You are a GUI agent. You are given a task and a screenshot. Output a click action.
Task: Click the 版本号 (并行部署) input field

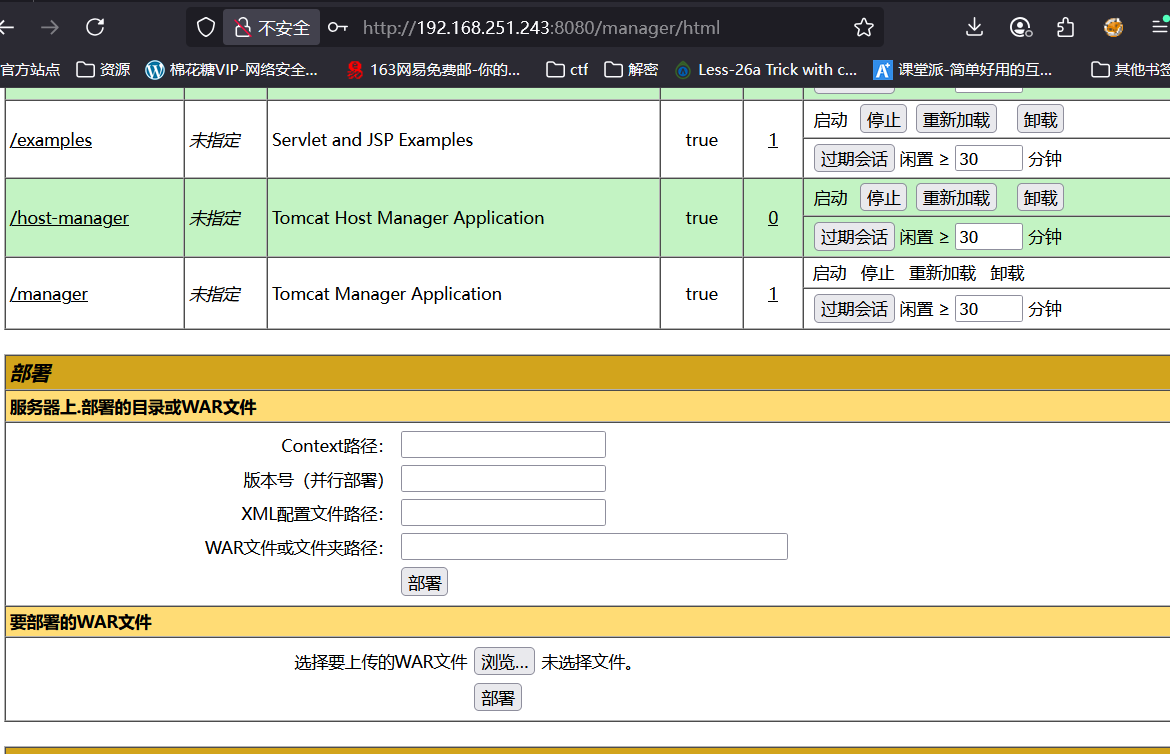503,479
